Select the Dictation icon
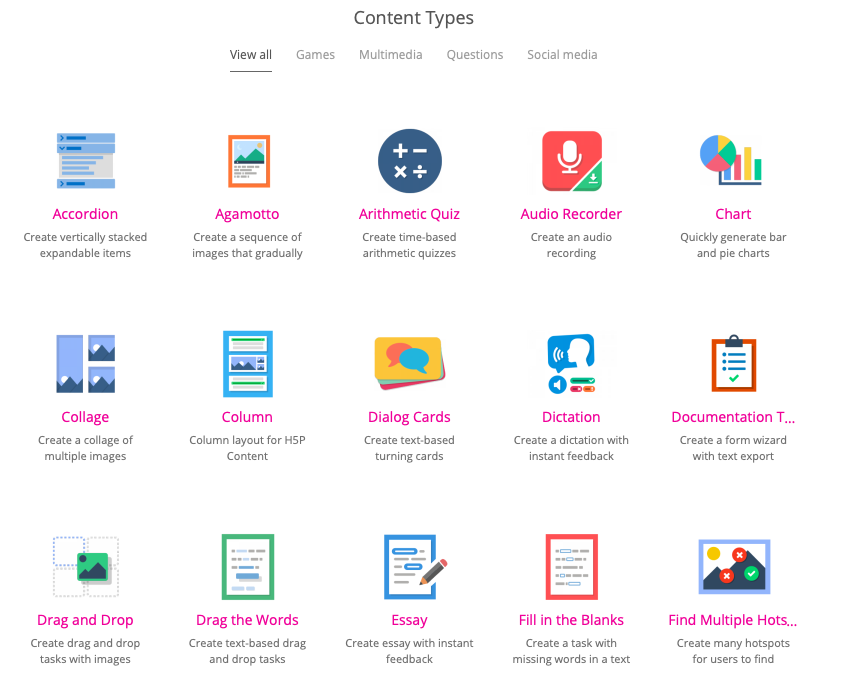842x685 pixels. coord(571,364)
